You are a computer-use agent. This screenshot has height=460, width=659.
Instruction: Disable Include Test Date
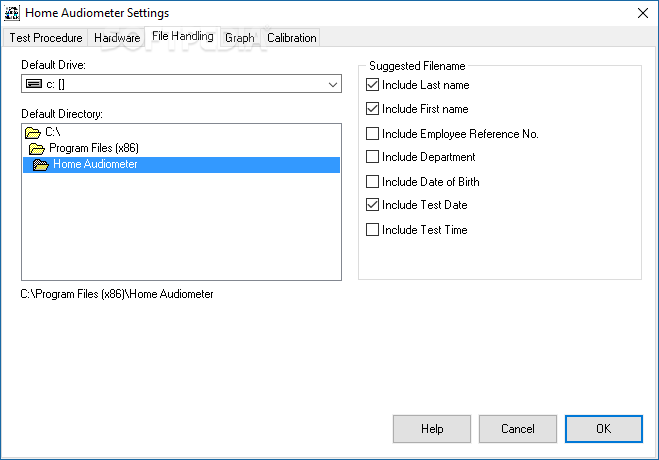(372, 205)
